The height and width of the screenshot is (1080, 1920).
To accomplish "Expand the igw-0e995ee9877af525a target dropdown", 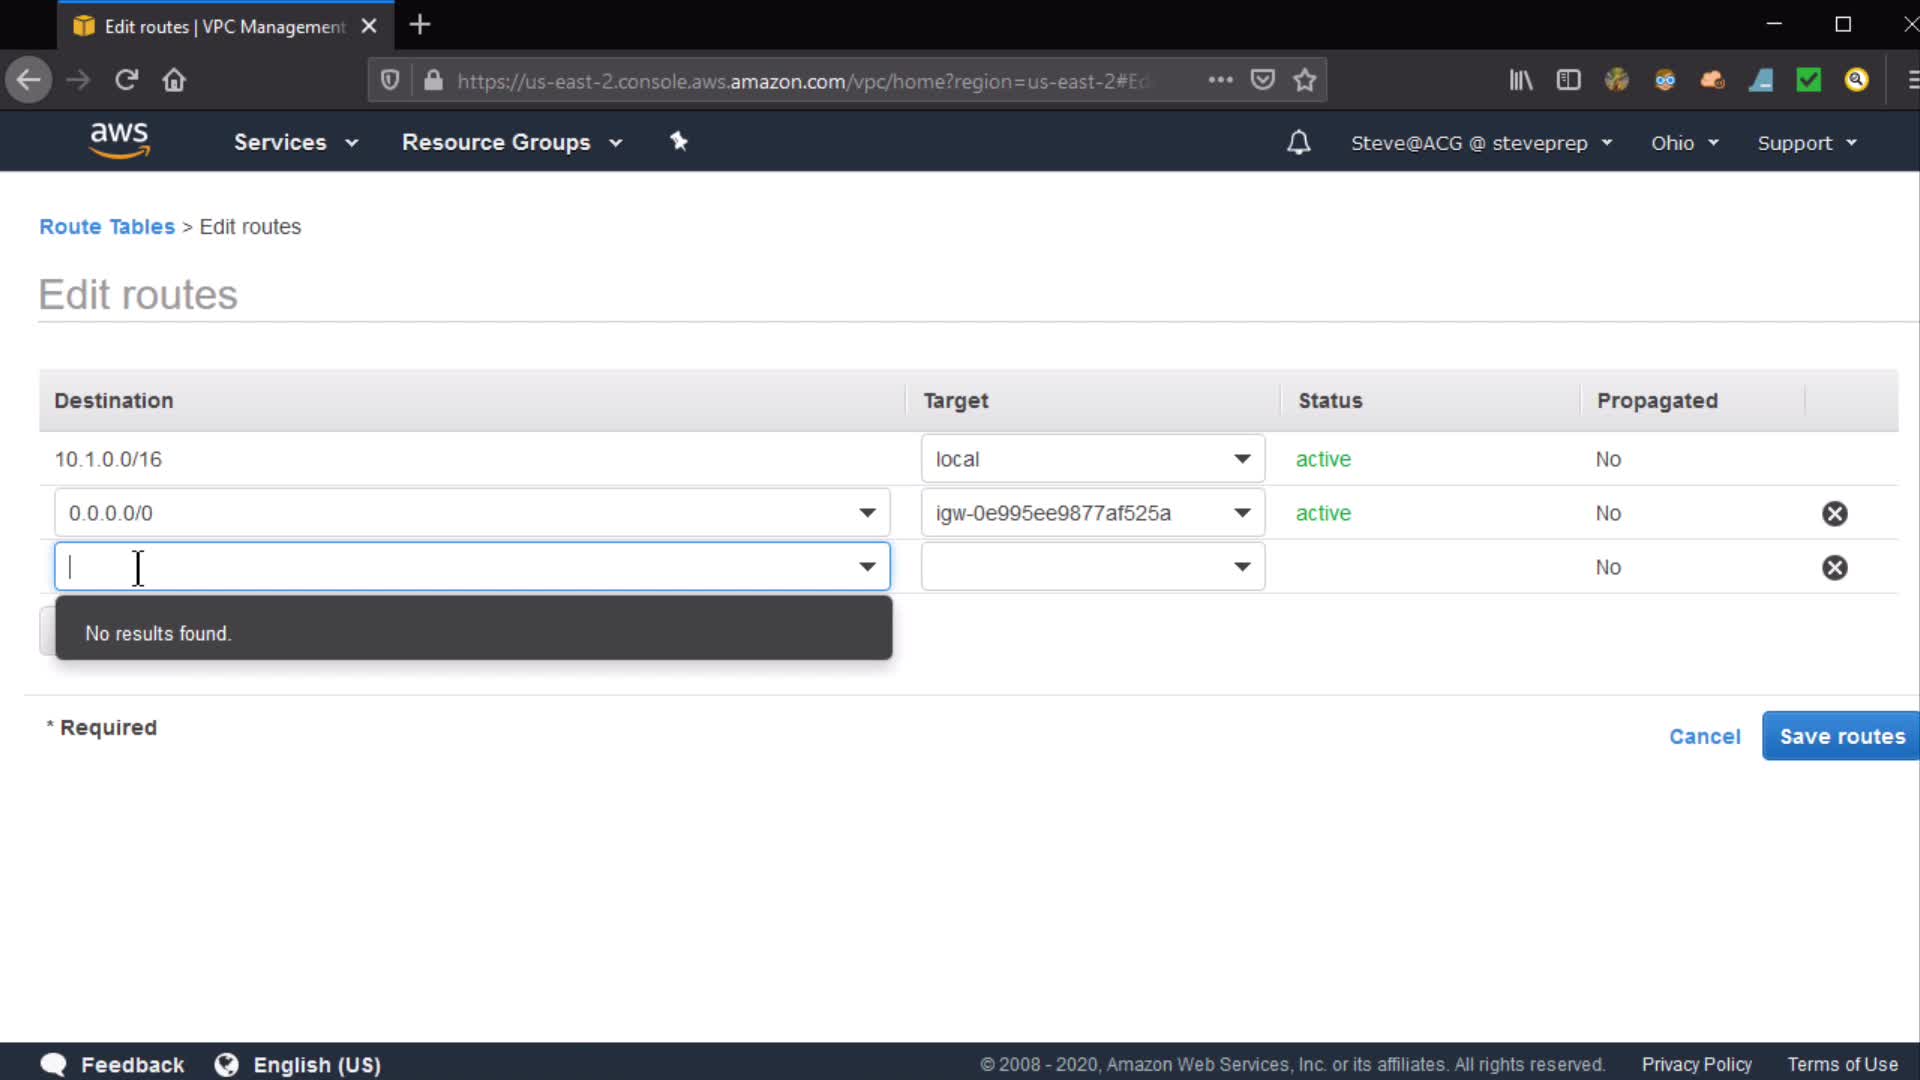I will pos(1241,513).
